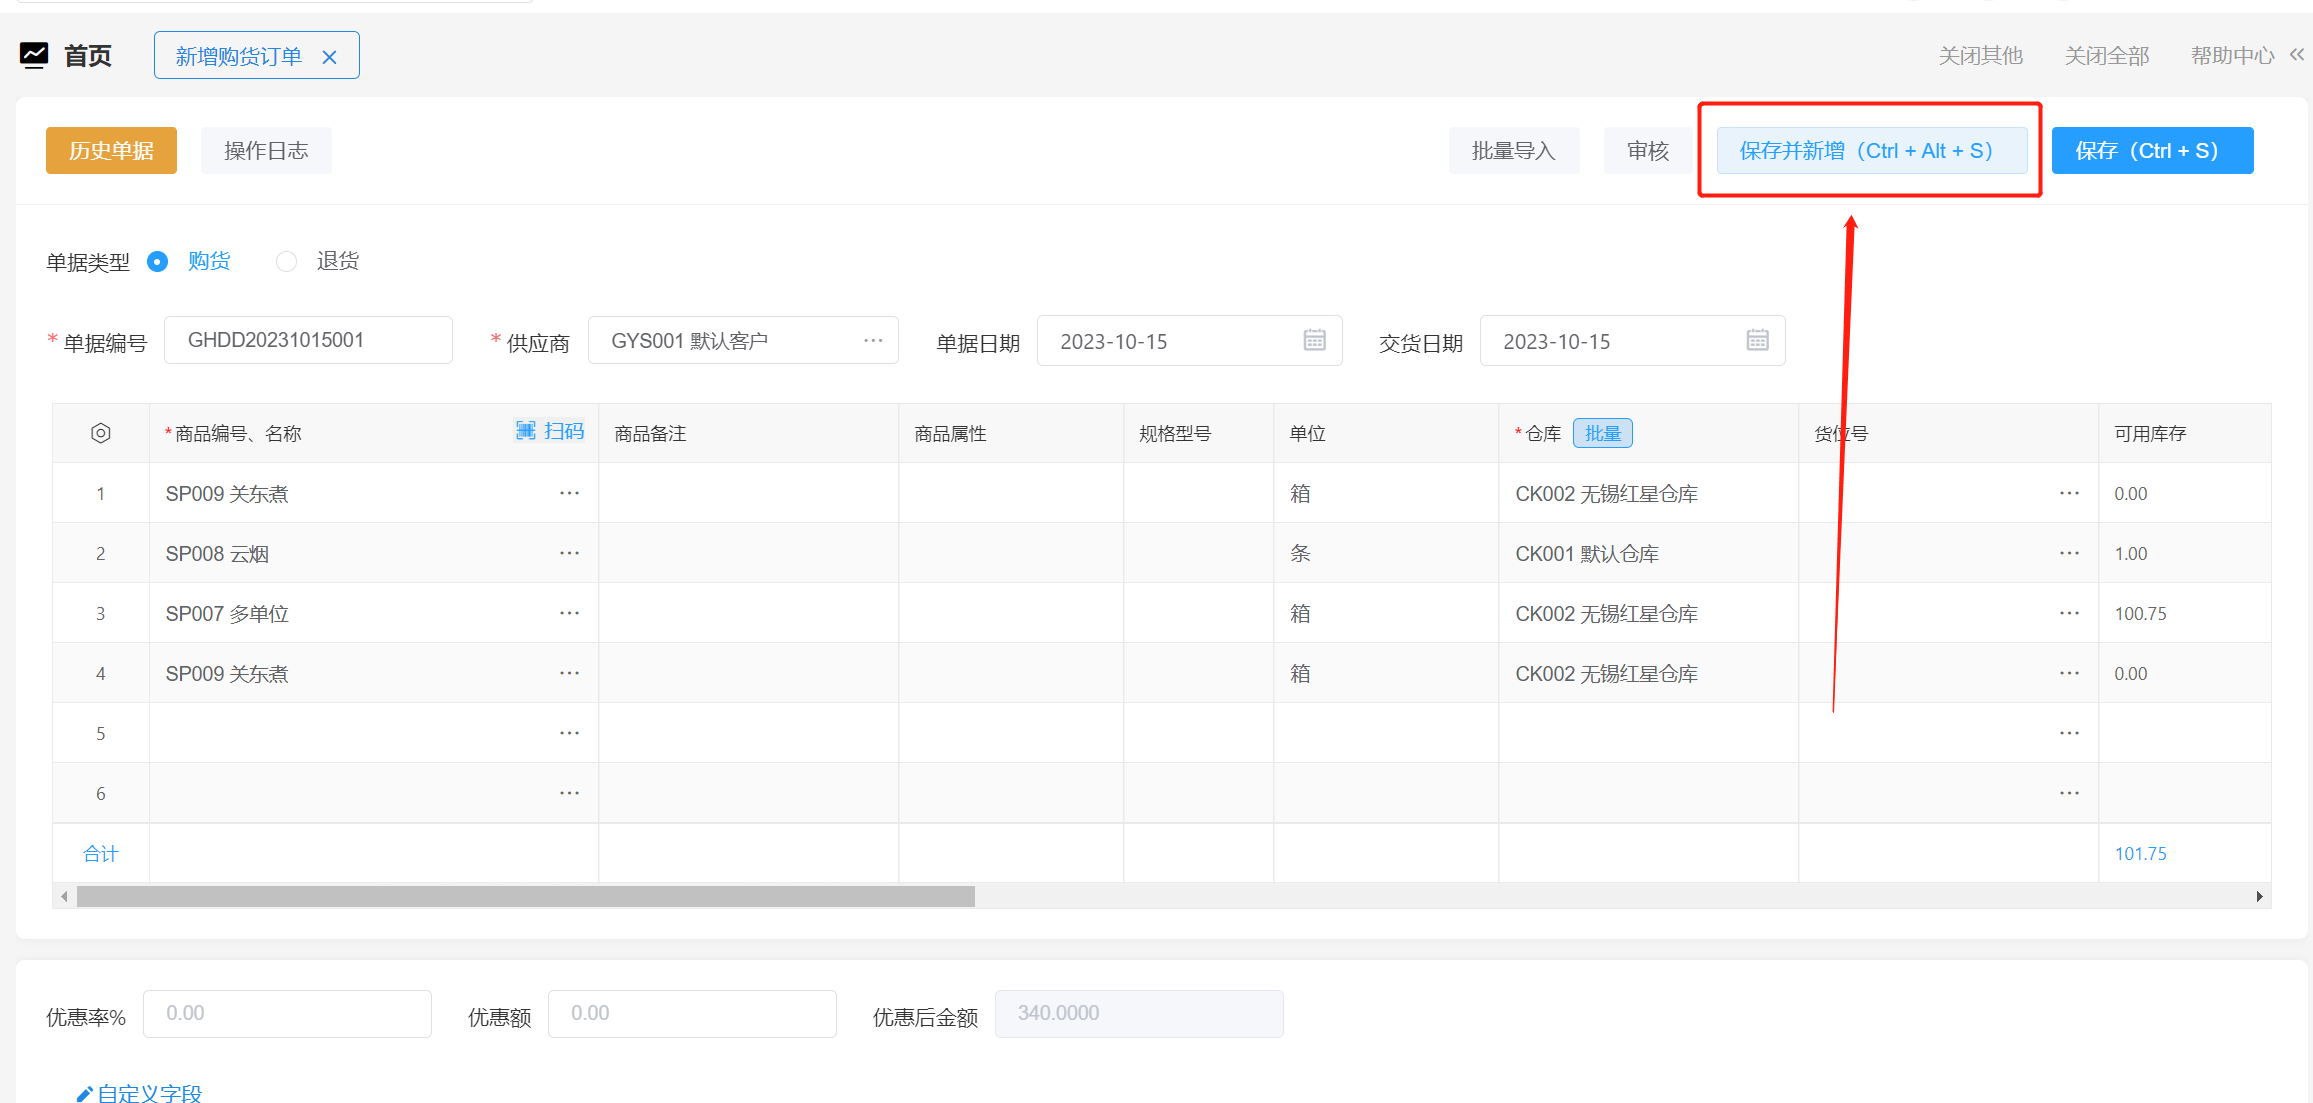Open supplier picker ellipsis for 供应商
This screenshot has height=1103, width=2313.
873,341
